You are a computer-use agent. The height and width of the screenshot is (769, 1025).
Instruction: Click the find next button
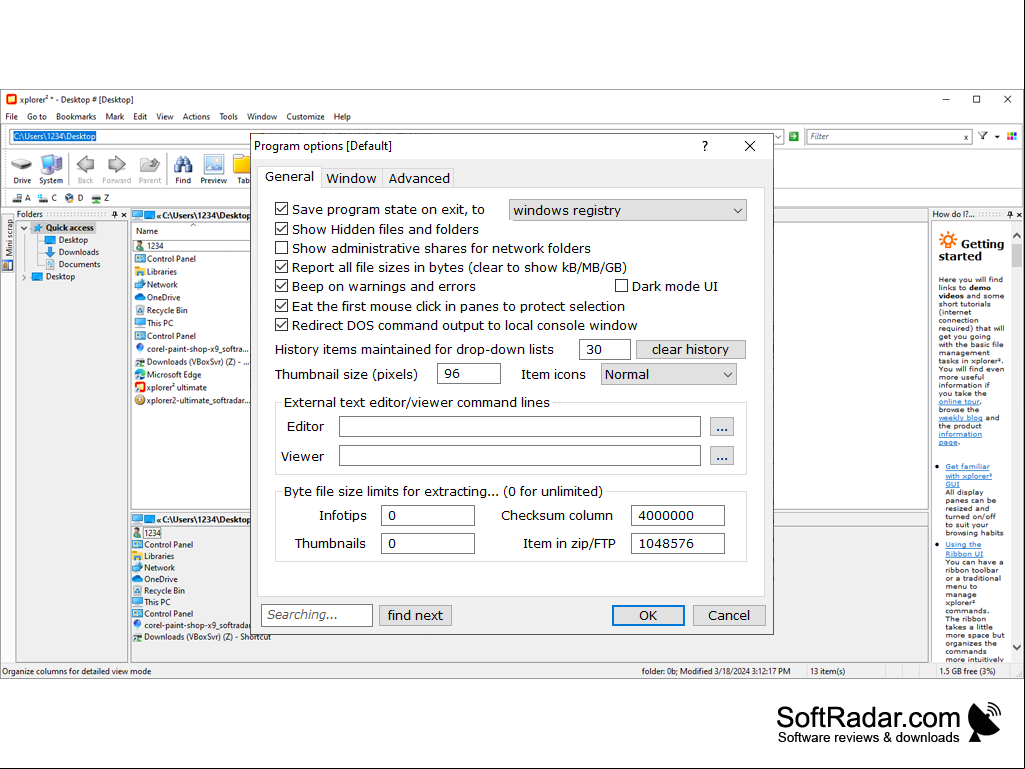pyautogui.click(x=415, y=615)
